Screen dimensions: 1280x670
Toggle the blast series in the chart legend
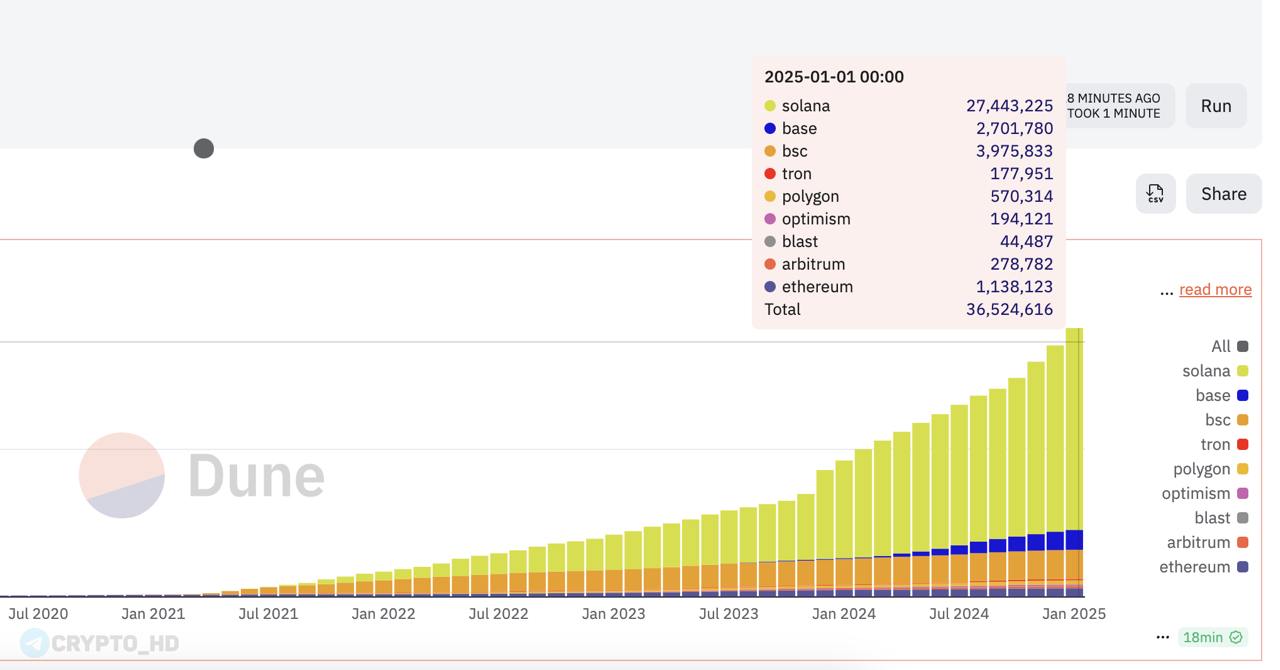(1221, 518)
